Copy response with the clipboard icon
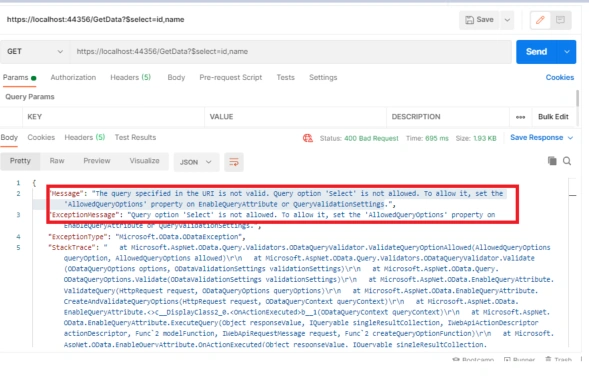 click(552, 161)
